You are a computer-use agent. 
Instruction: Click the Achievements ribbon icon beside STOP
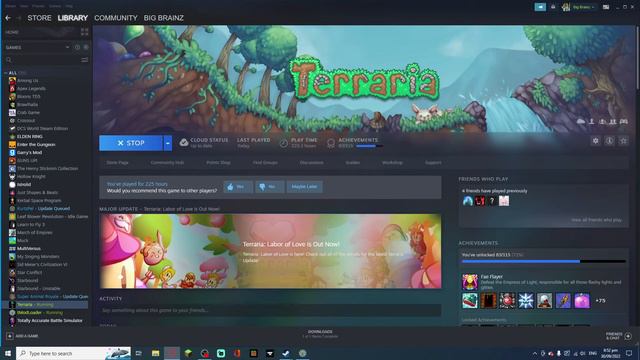click(x=331, y=143)
